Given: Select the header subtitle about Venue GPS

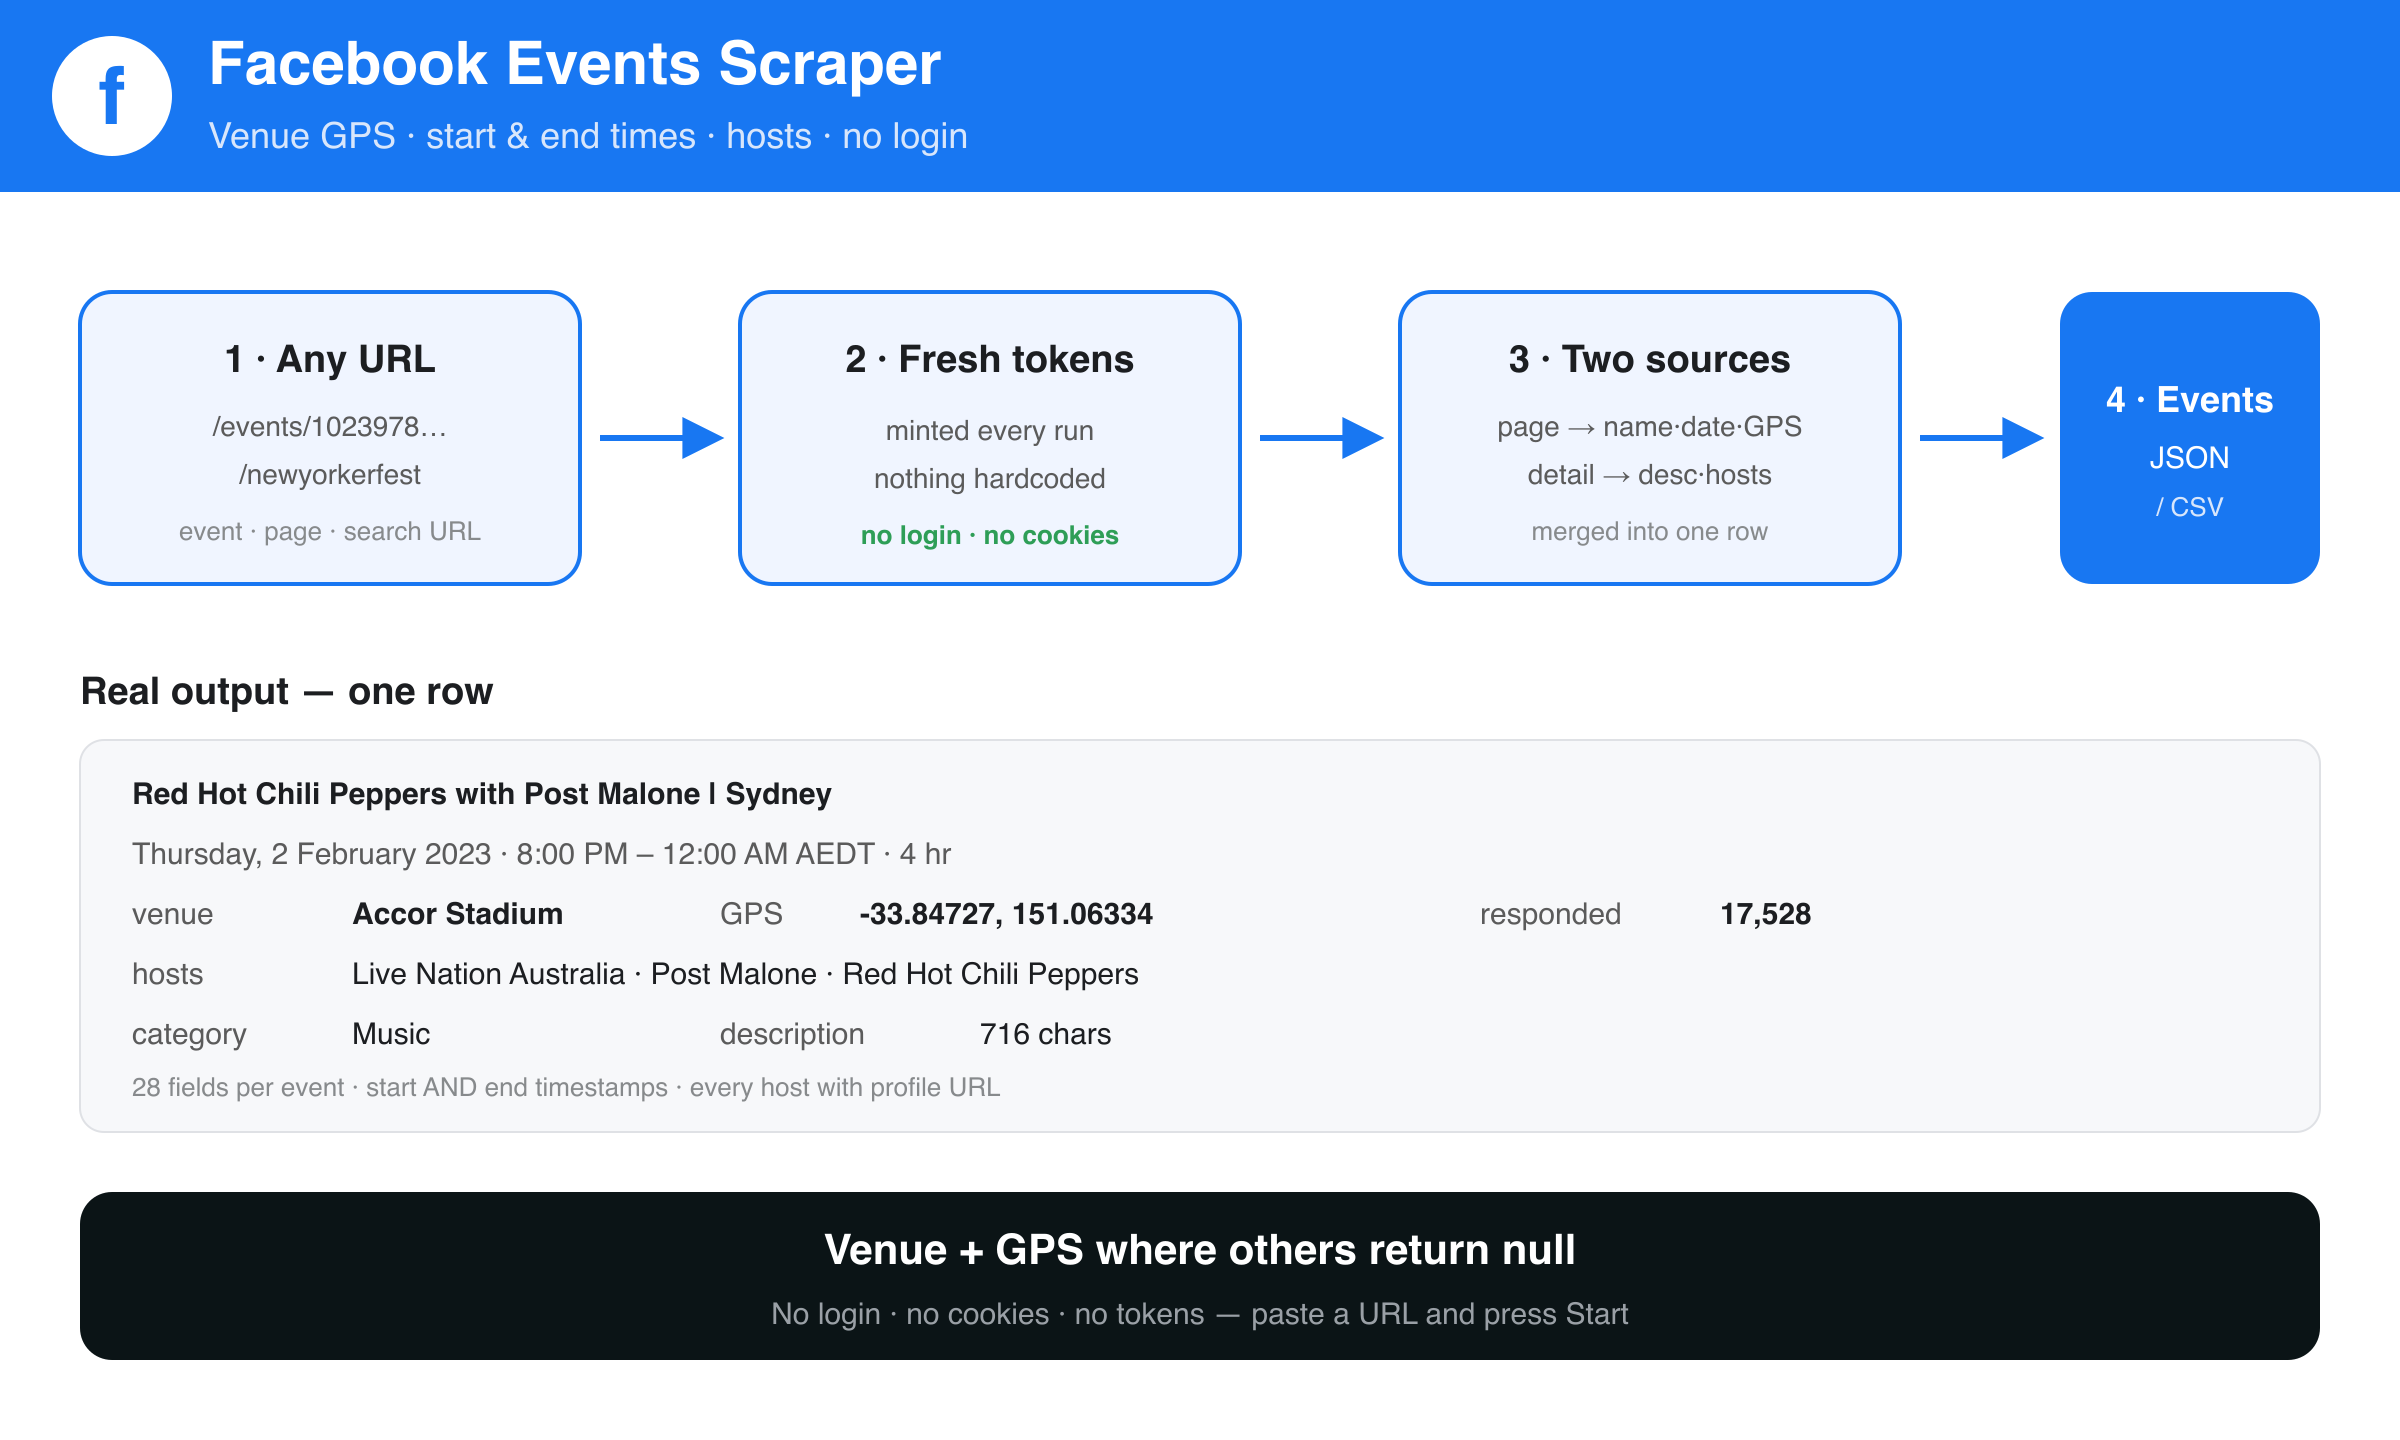Looking at the screenshot, I should tap(588, 136).
